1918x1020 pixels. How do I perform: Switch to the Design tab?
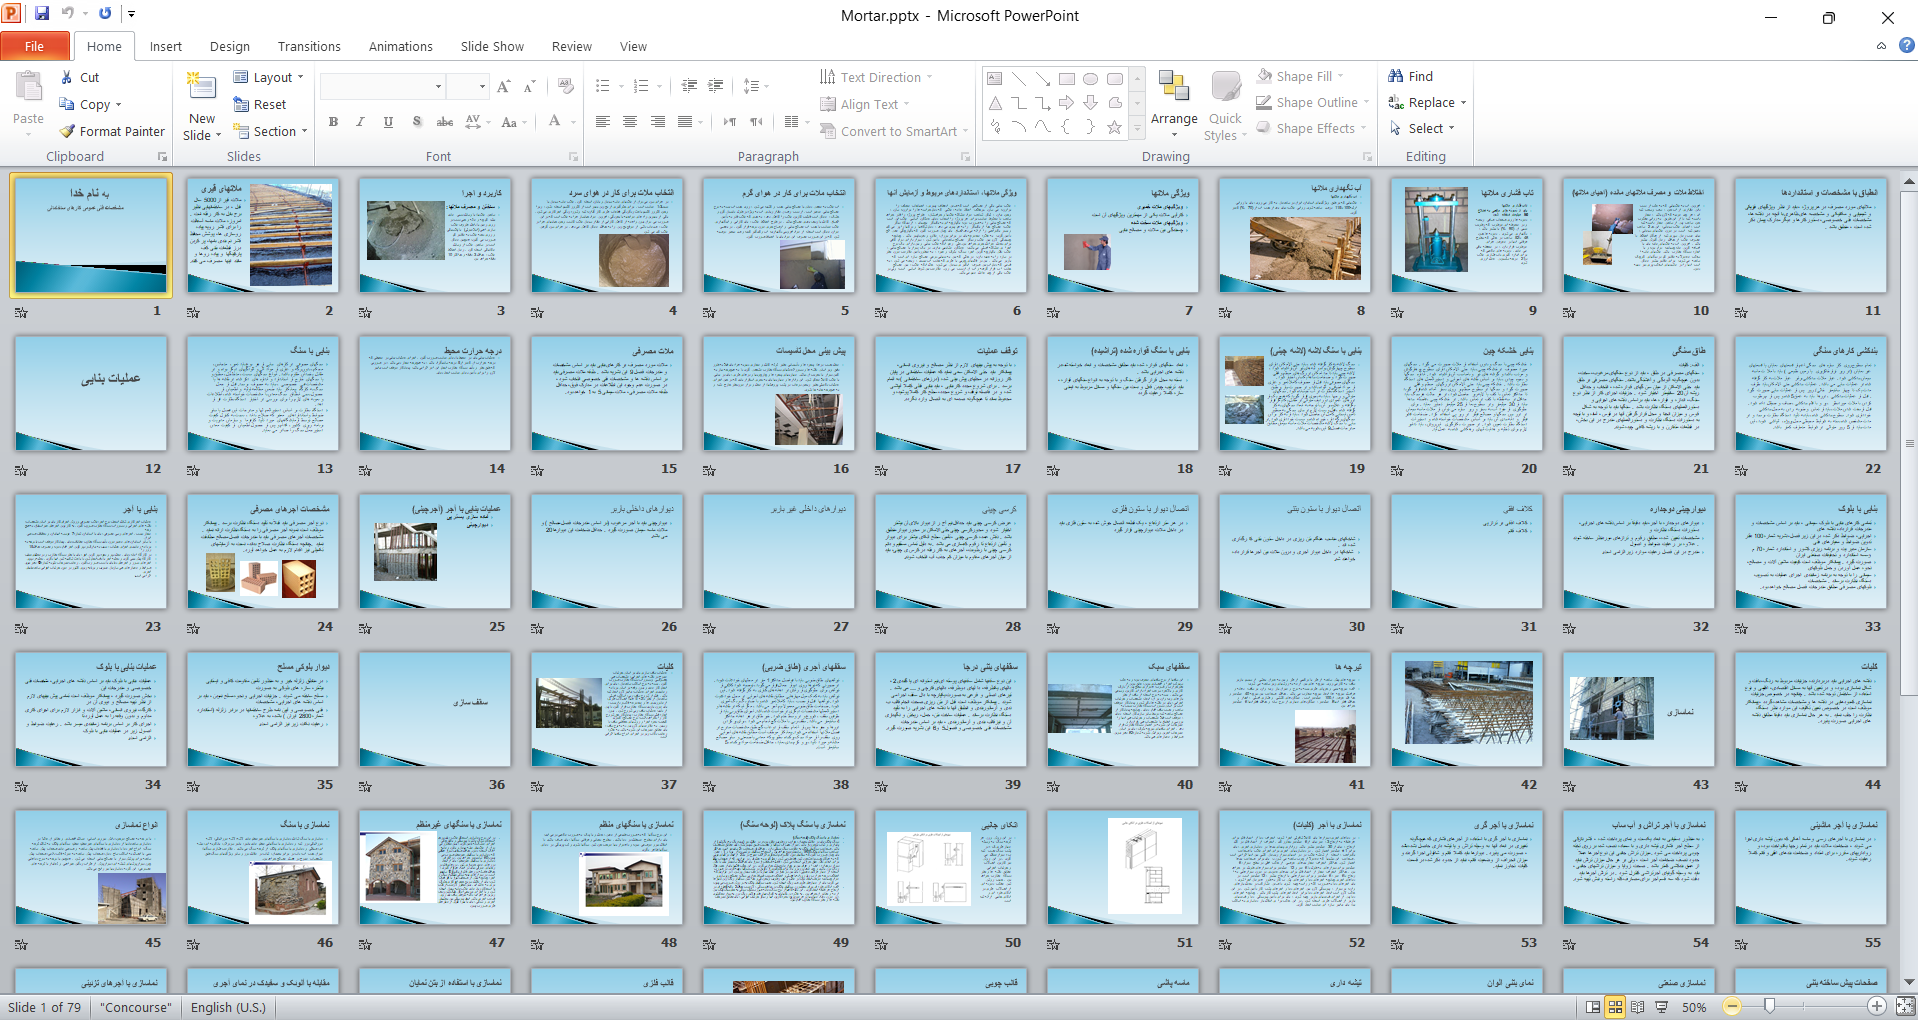coord(230,46)
